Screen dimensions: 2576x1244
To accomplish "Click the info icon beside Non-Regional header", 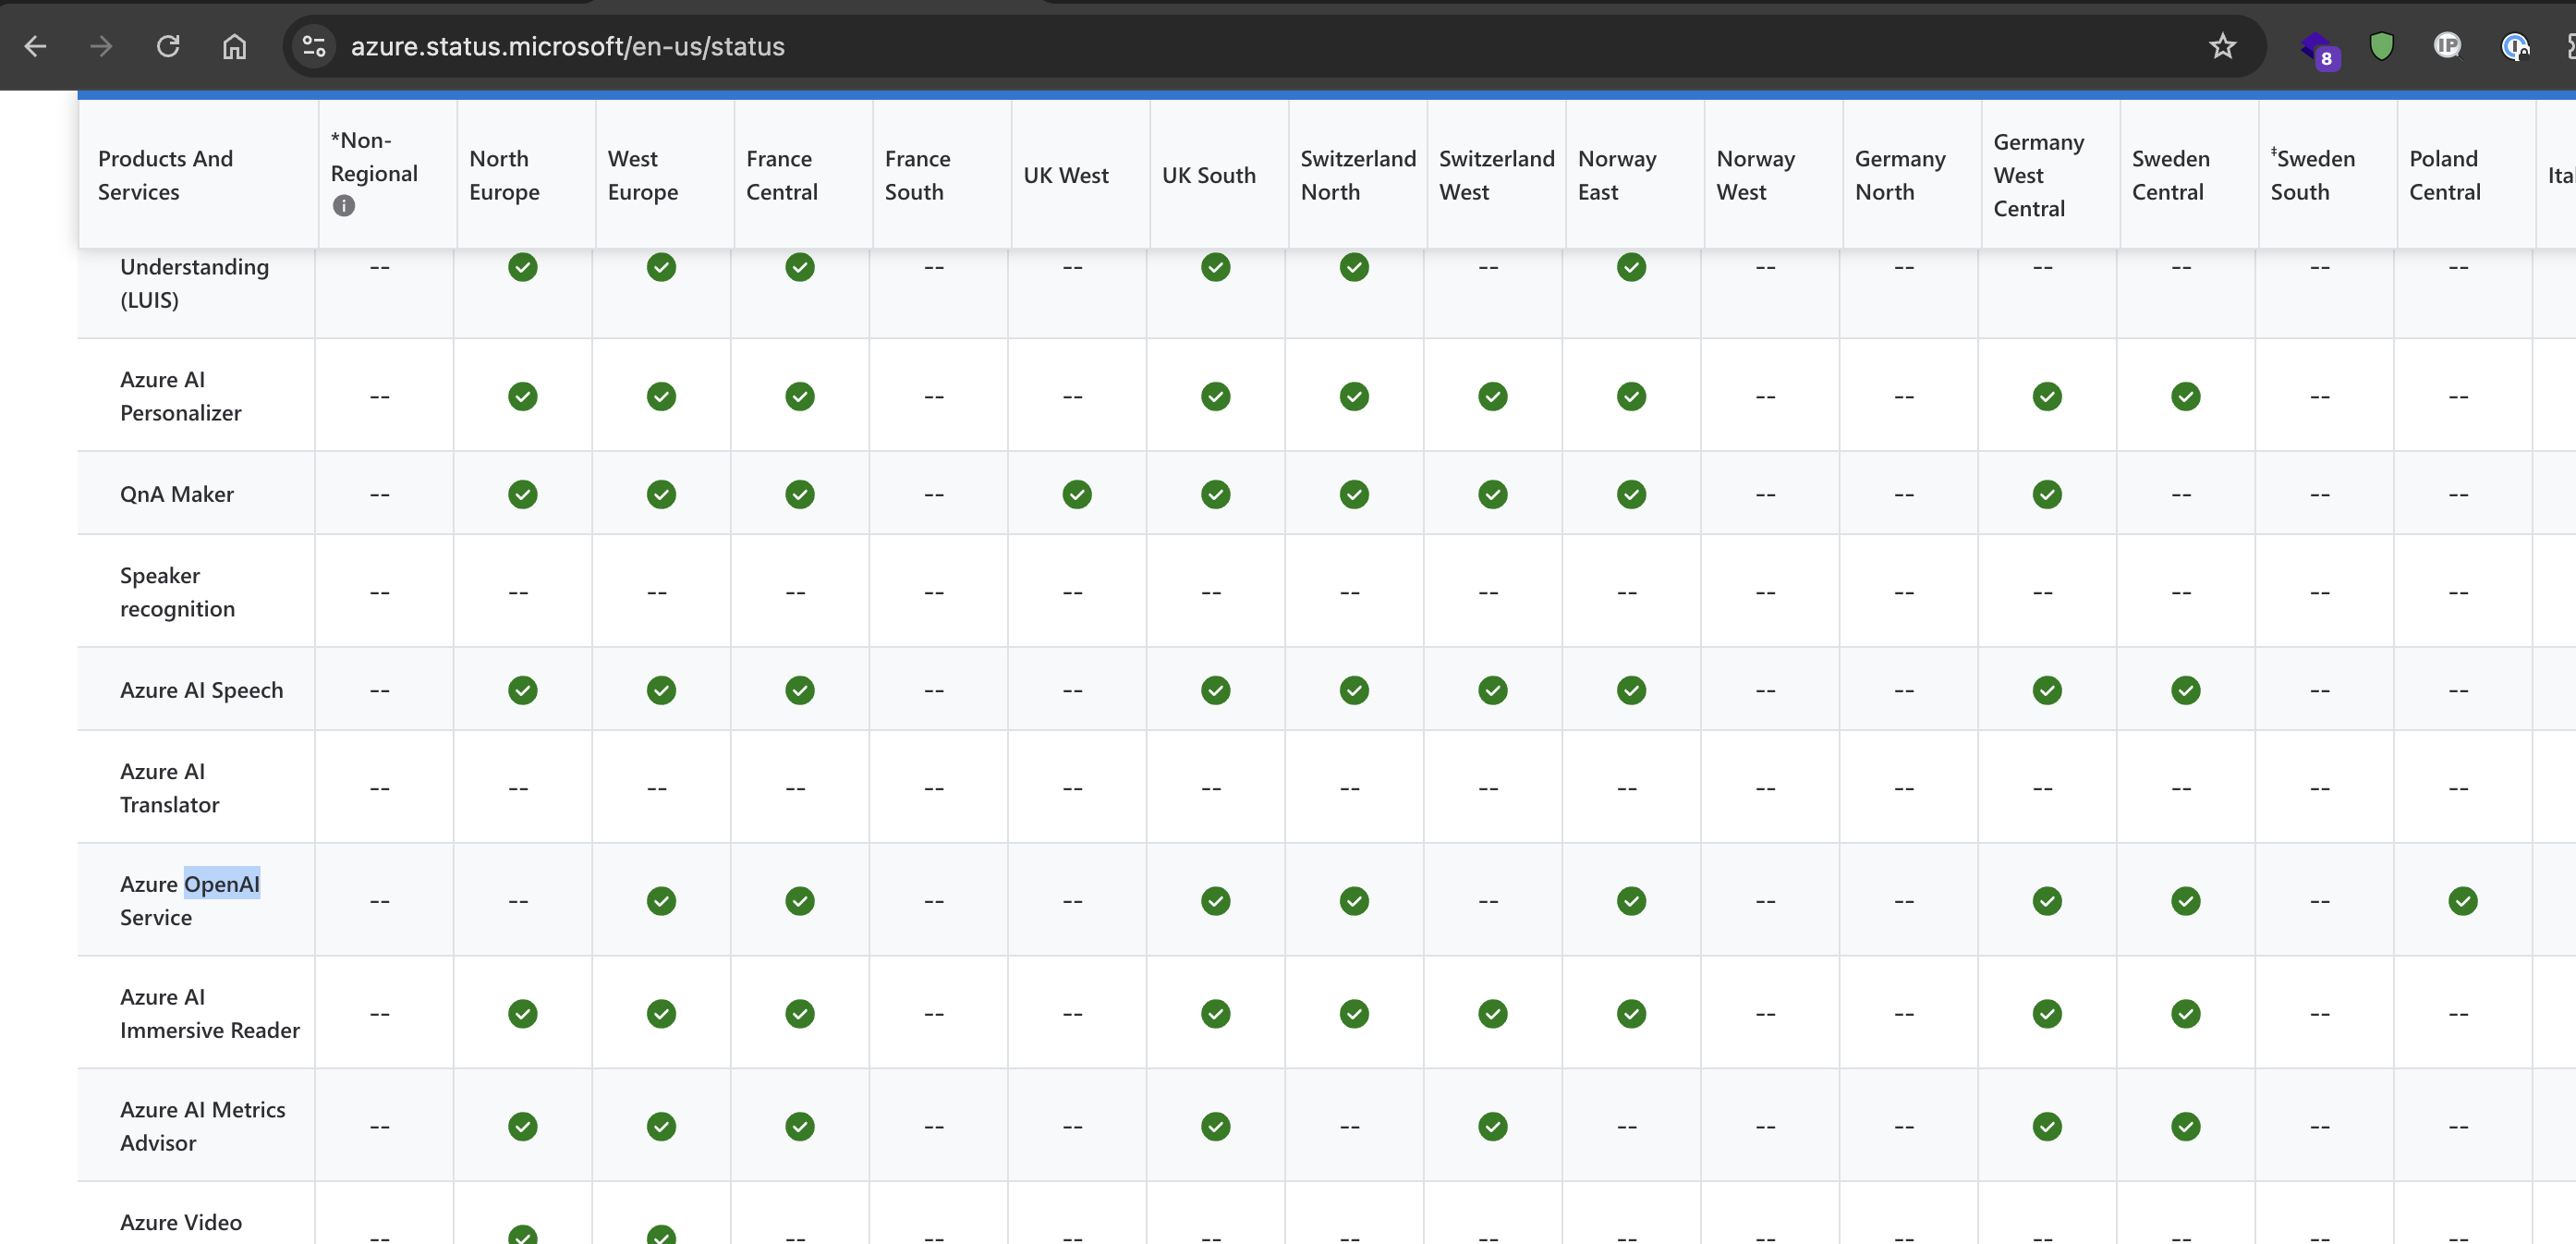I will coord(344,206).
